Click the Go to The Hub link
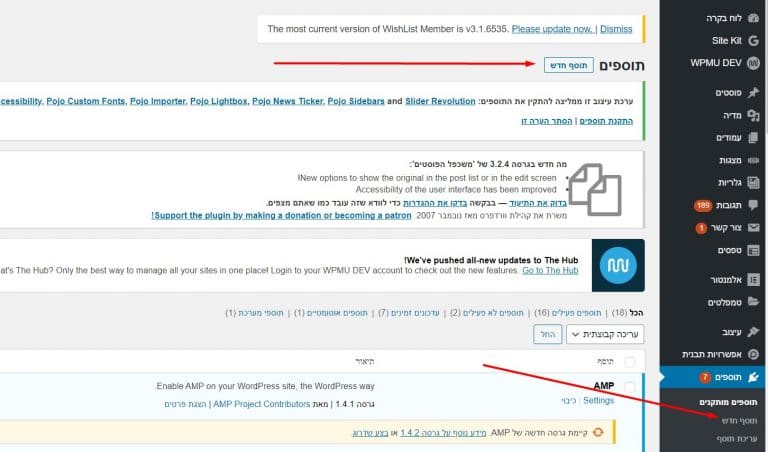 550,270
